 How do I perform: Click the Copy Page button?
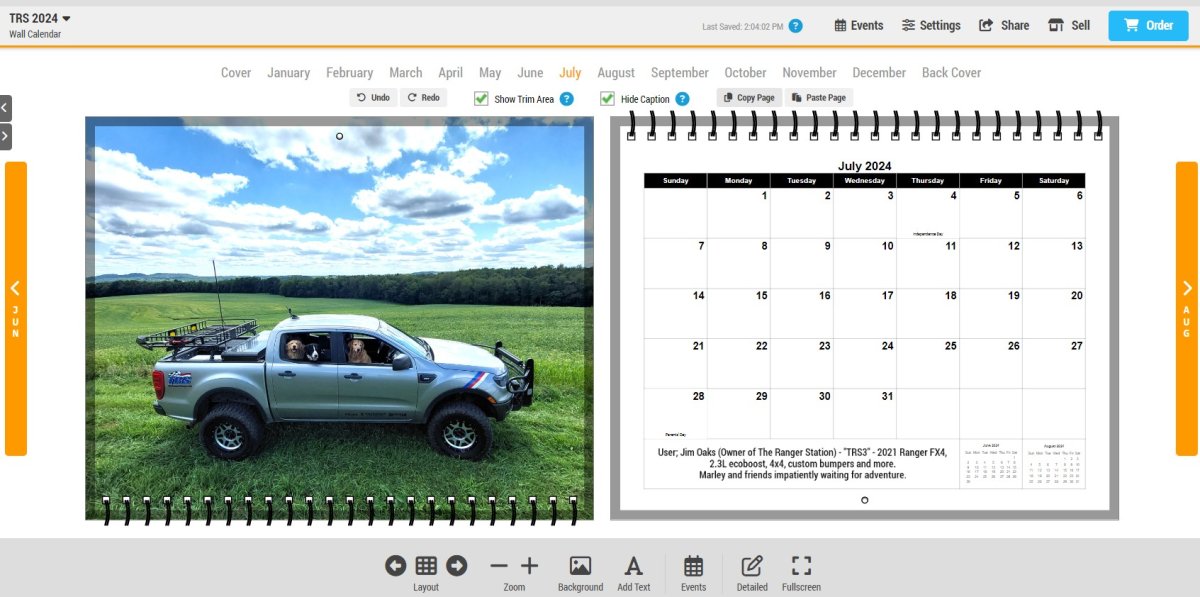[748, 98]
